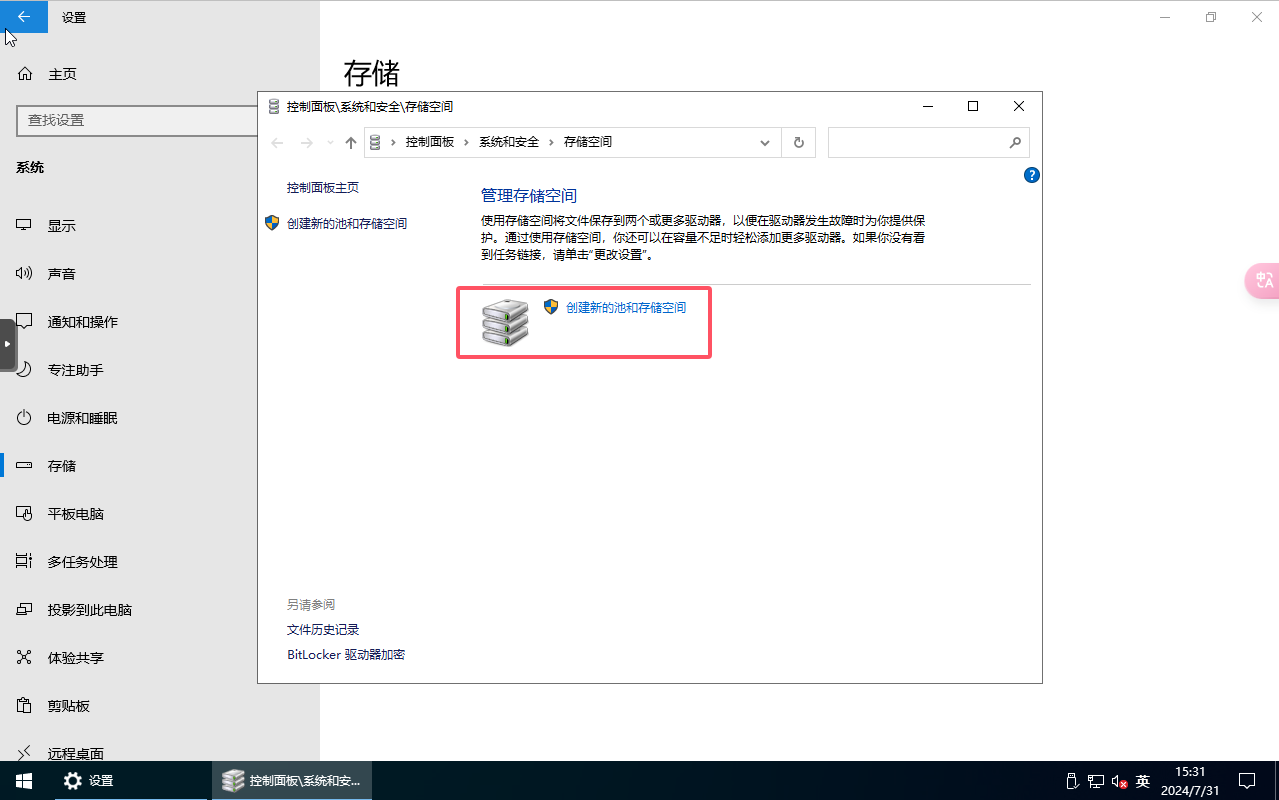
Task: Click the search magnifier icon
Action: [1015, 142]
